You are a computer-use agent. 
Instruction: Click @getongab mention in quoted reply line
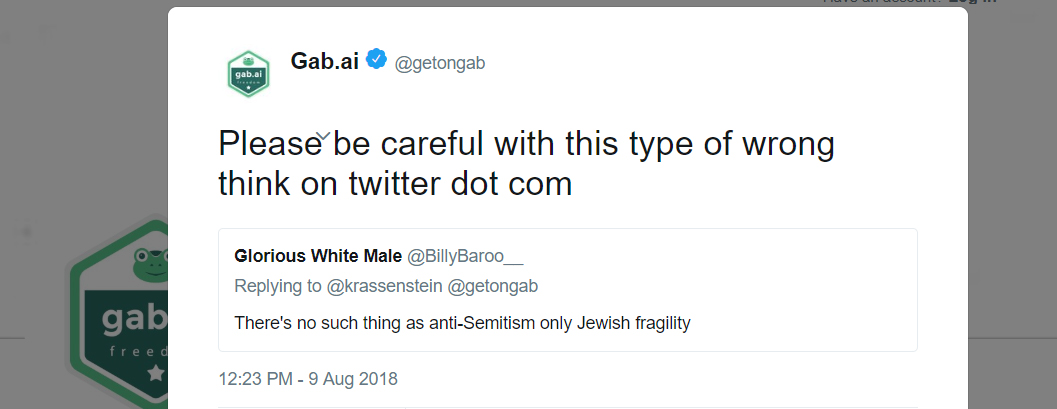(x=493, y=286)
